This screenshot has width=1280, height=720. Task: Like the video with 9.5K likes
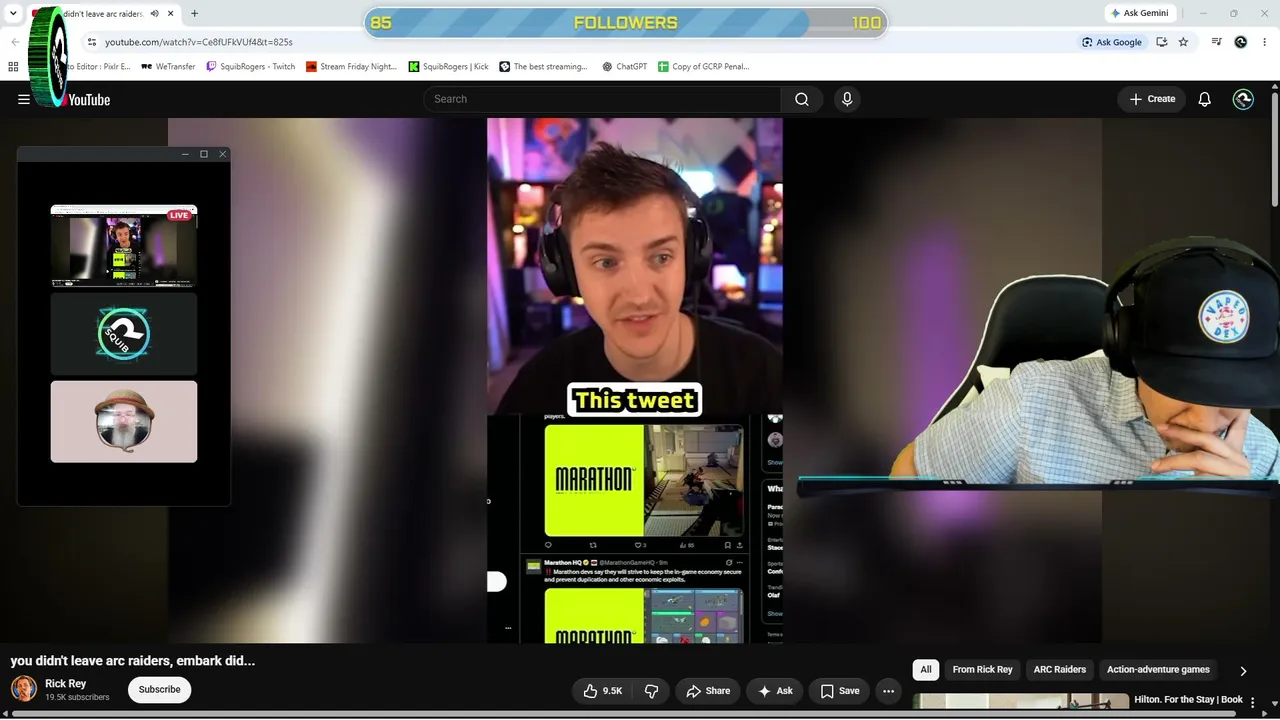[603, 691]
